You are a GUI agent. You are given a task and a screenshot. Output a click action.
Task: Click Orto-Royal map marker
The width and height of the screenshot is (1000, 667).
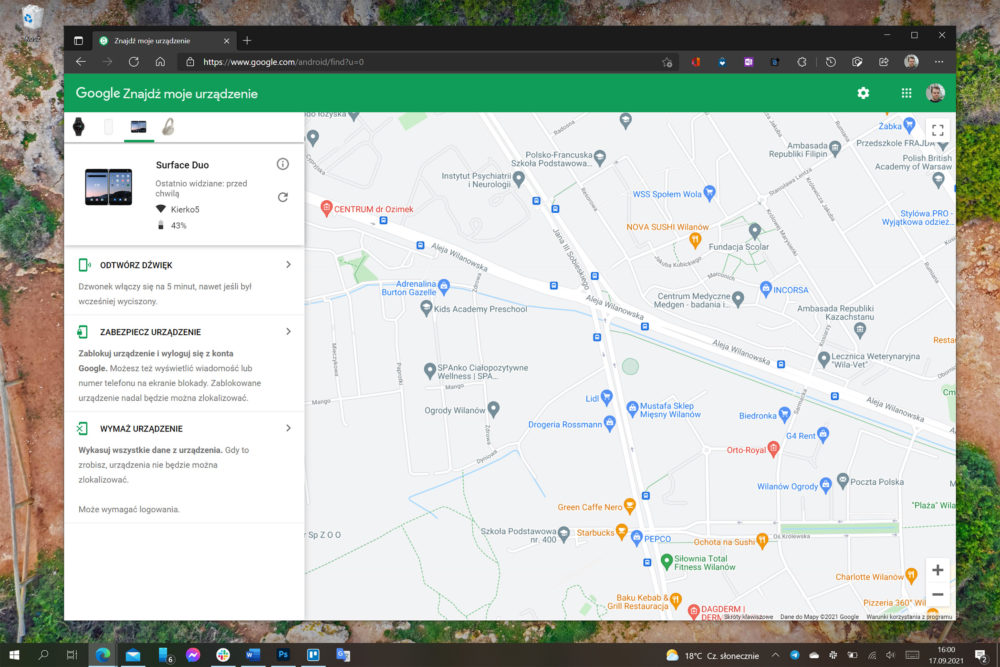773,449
